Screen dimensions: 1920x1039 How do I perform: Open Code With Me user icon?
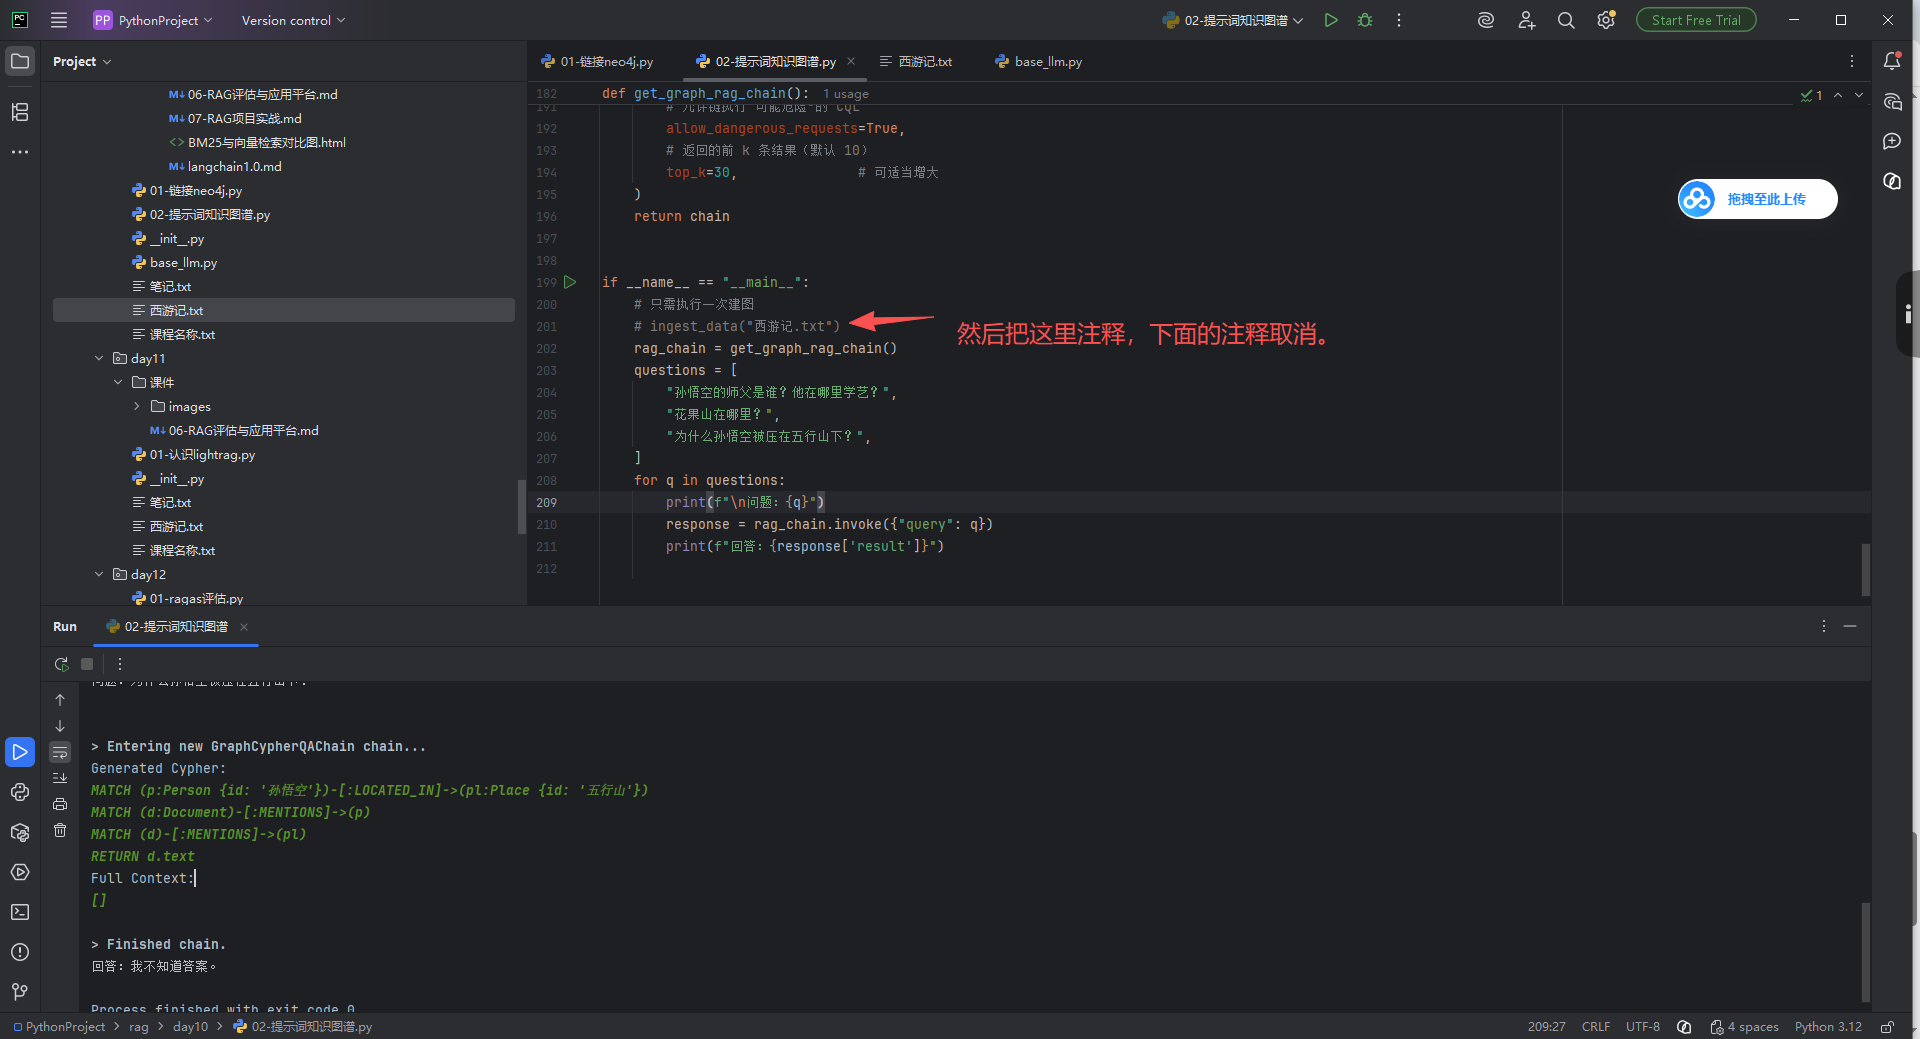[x=1526, y=20]
